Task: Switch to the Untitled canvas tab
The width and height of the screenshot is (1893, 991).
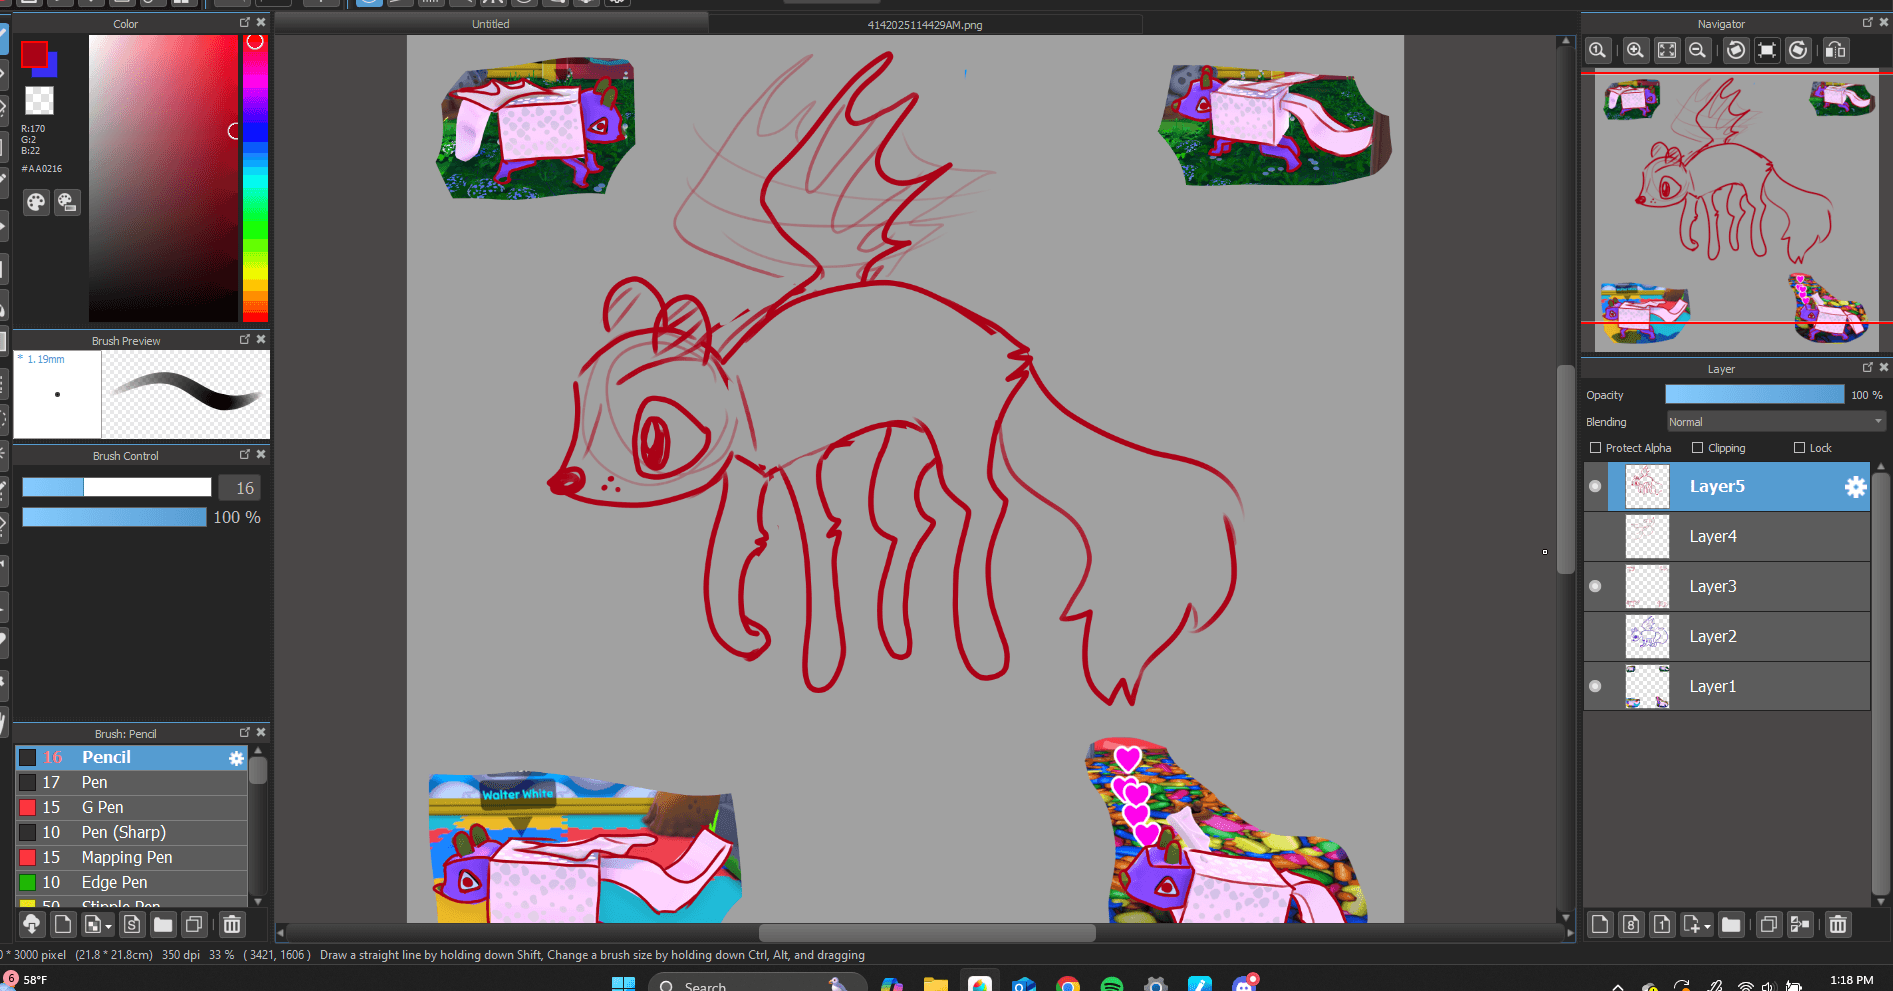Action: 490,24
